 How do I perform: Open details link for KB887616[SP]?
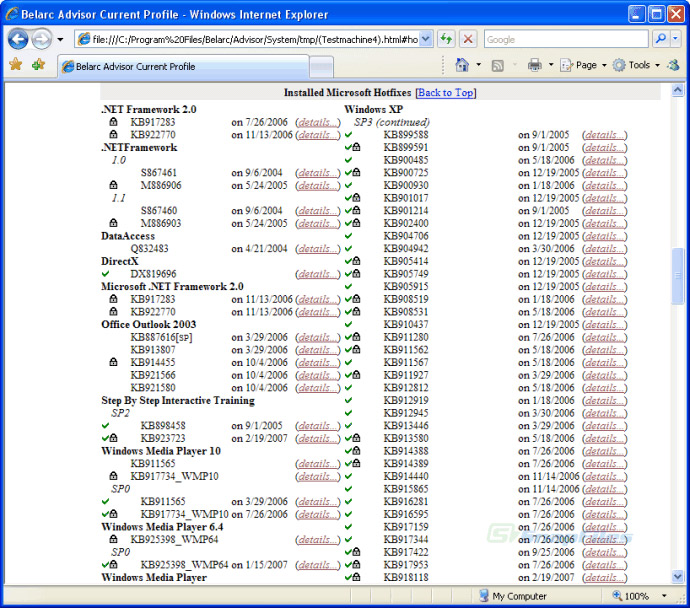point(318,337)
